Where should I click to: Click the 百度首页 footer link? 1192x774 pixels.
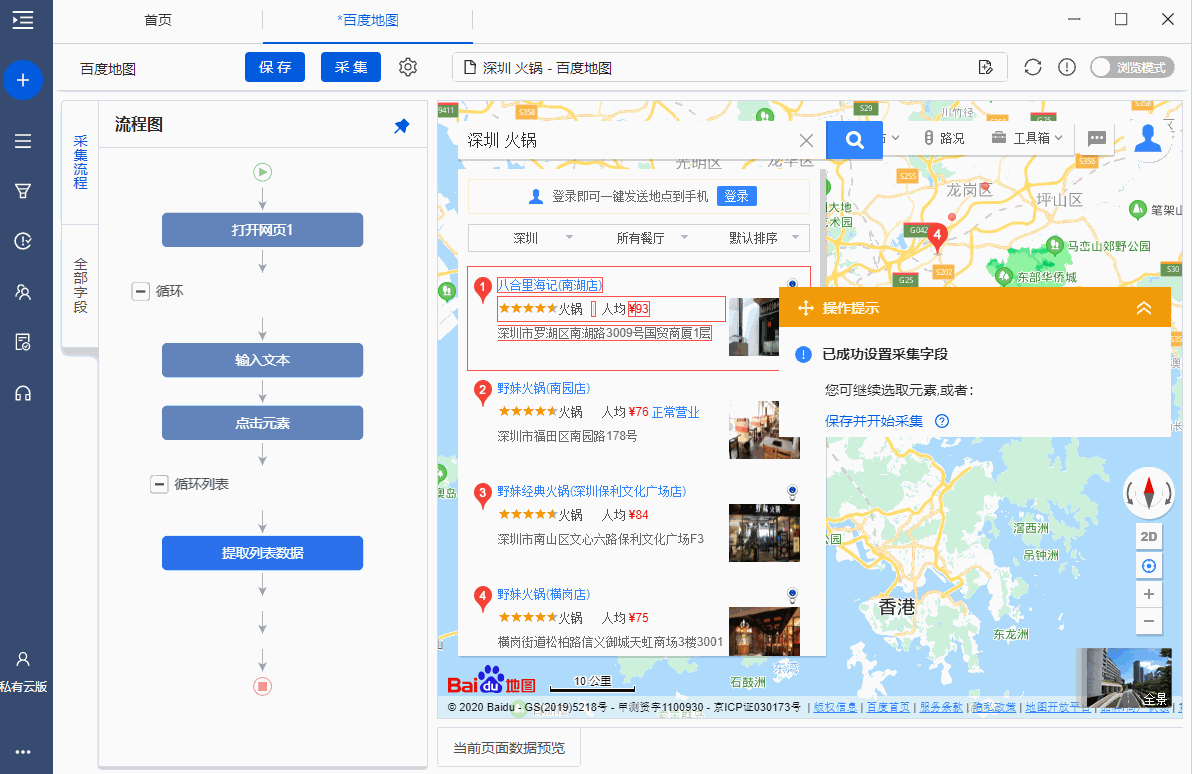pos(888,707)
